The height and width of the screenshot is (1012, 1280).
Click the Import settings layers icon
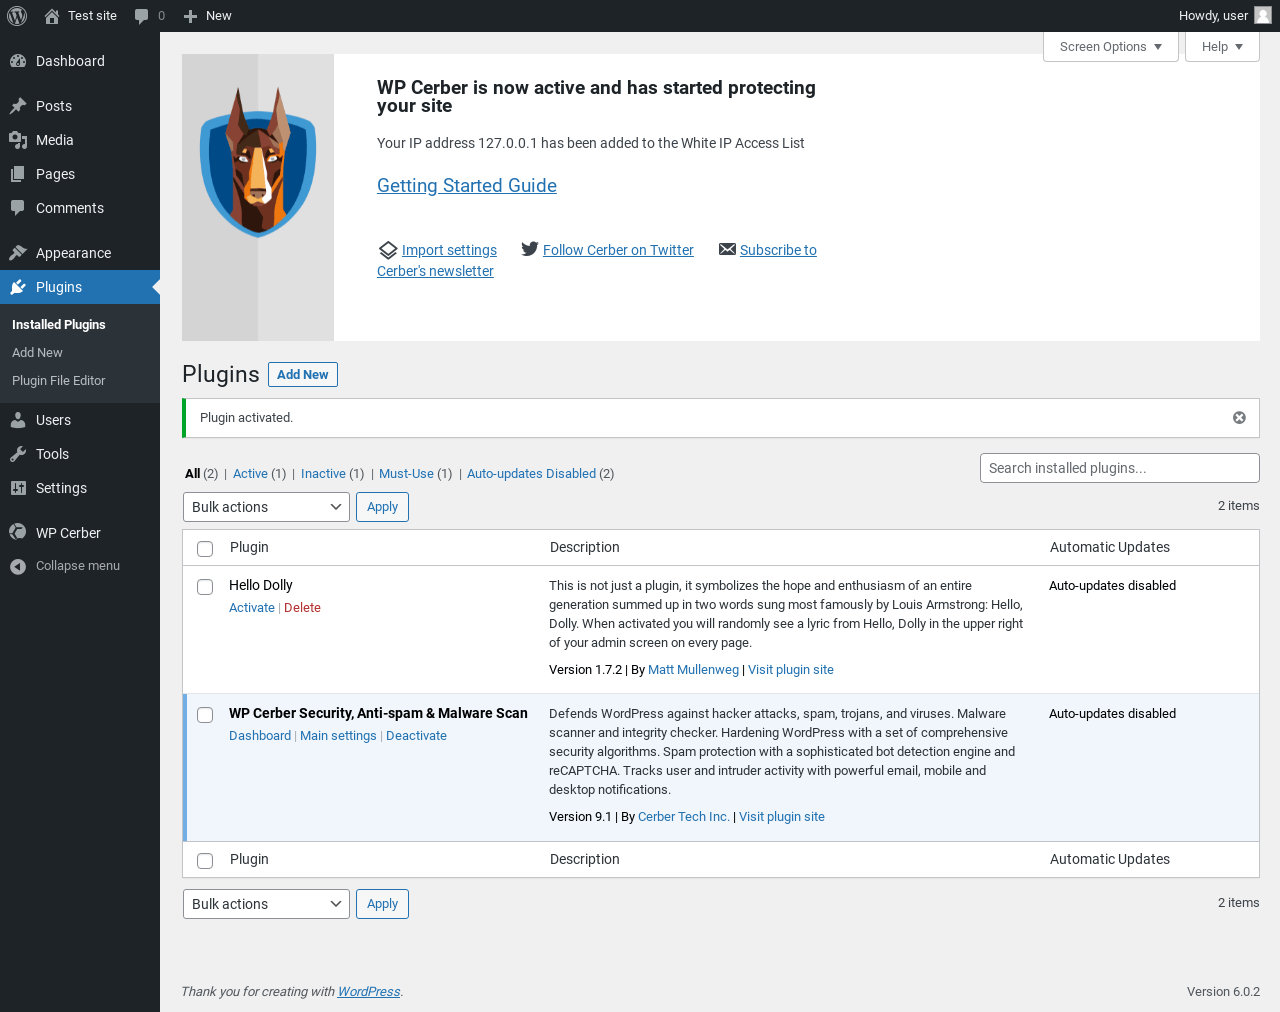click(x=388, y=250)
